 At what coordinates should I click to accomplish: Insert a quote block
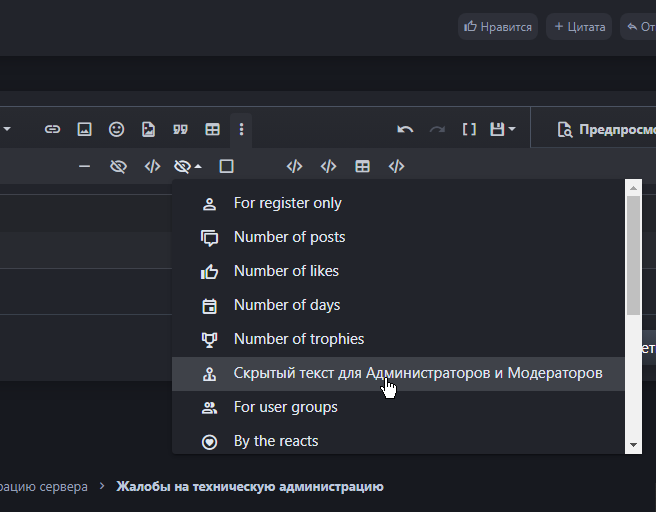click(180, 129)
